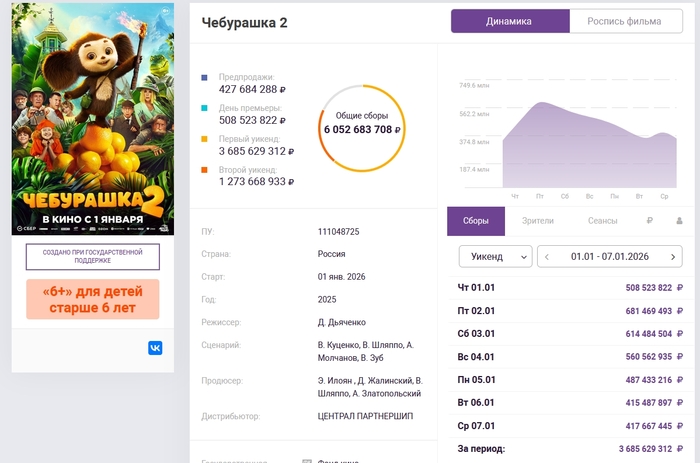The image size is (700, 463).
Task: Click the Сб 03.01 row
Action: click(x=570, y=334)
